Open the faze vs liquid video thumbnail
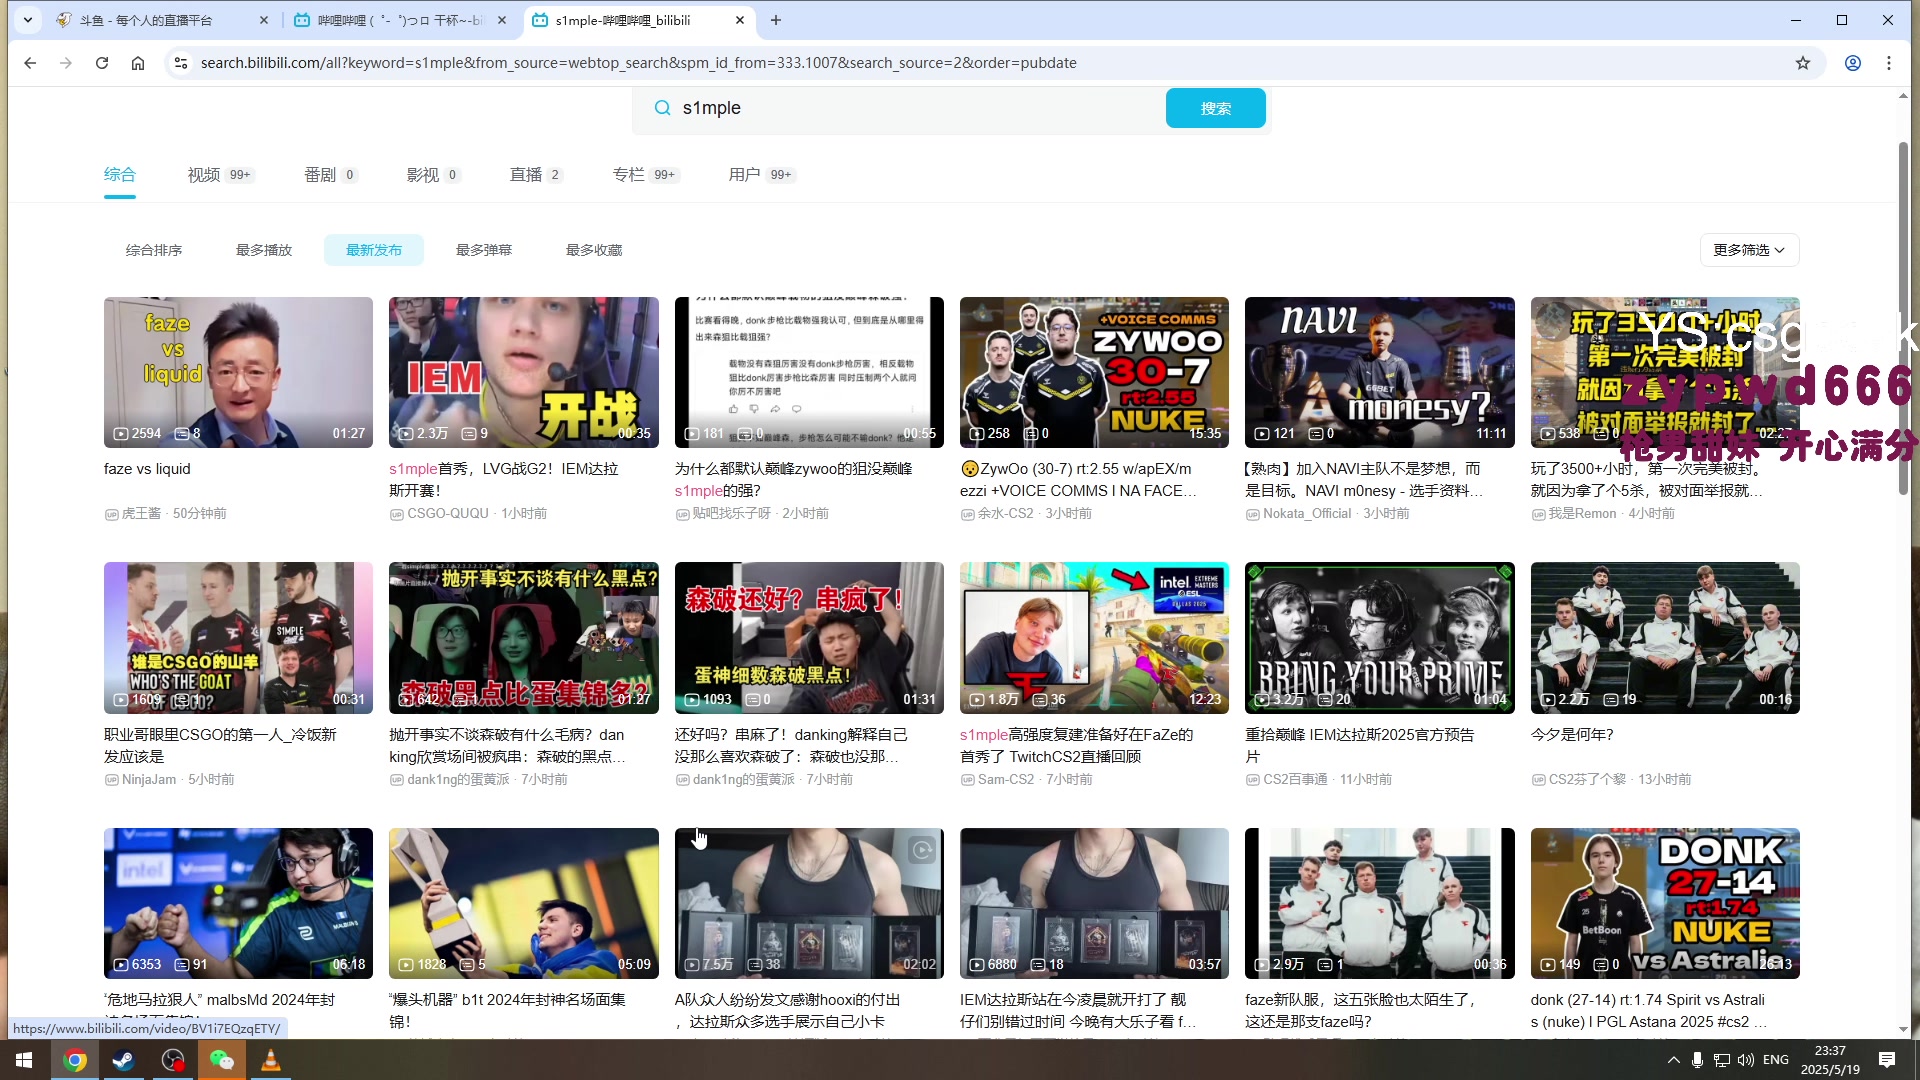 point(238,372)
